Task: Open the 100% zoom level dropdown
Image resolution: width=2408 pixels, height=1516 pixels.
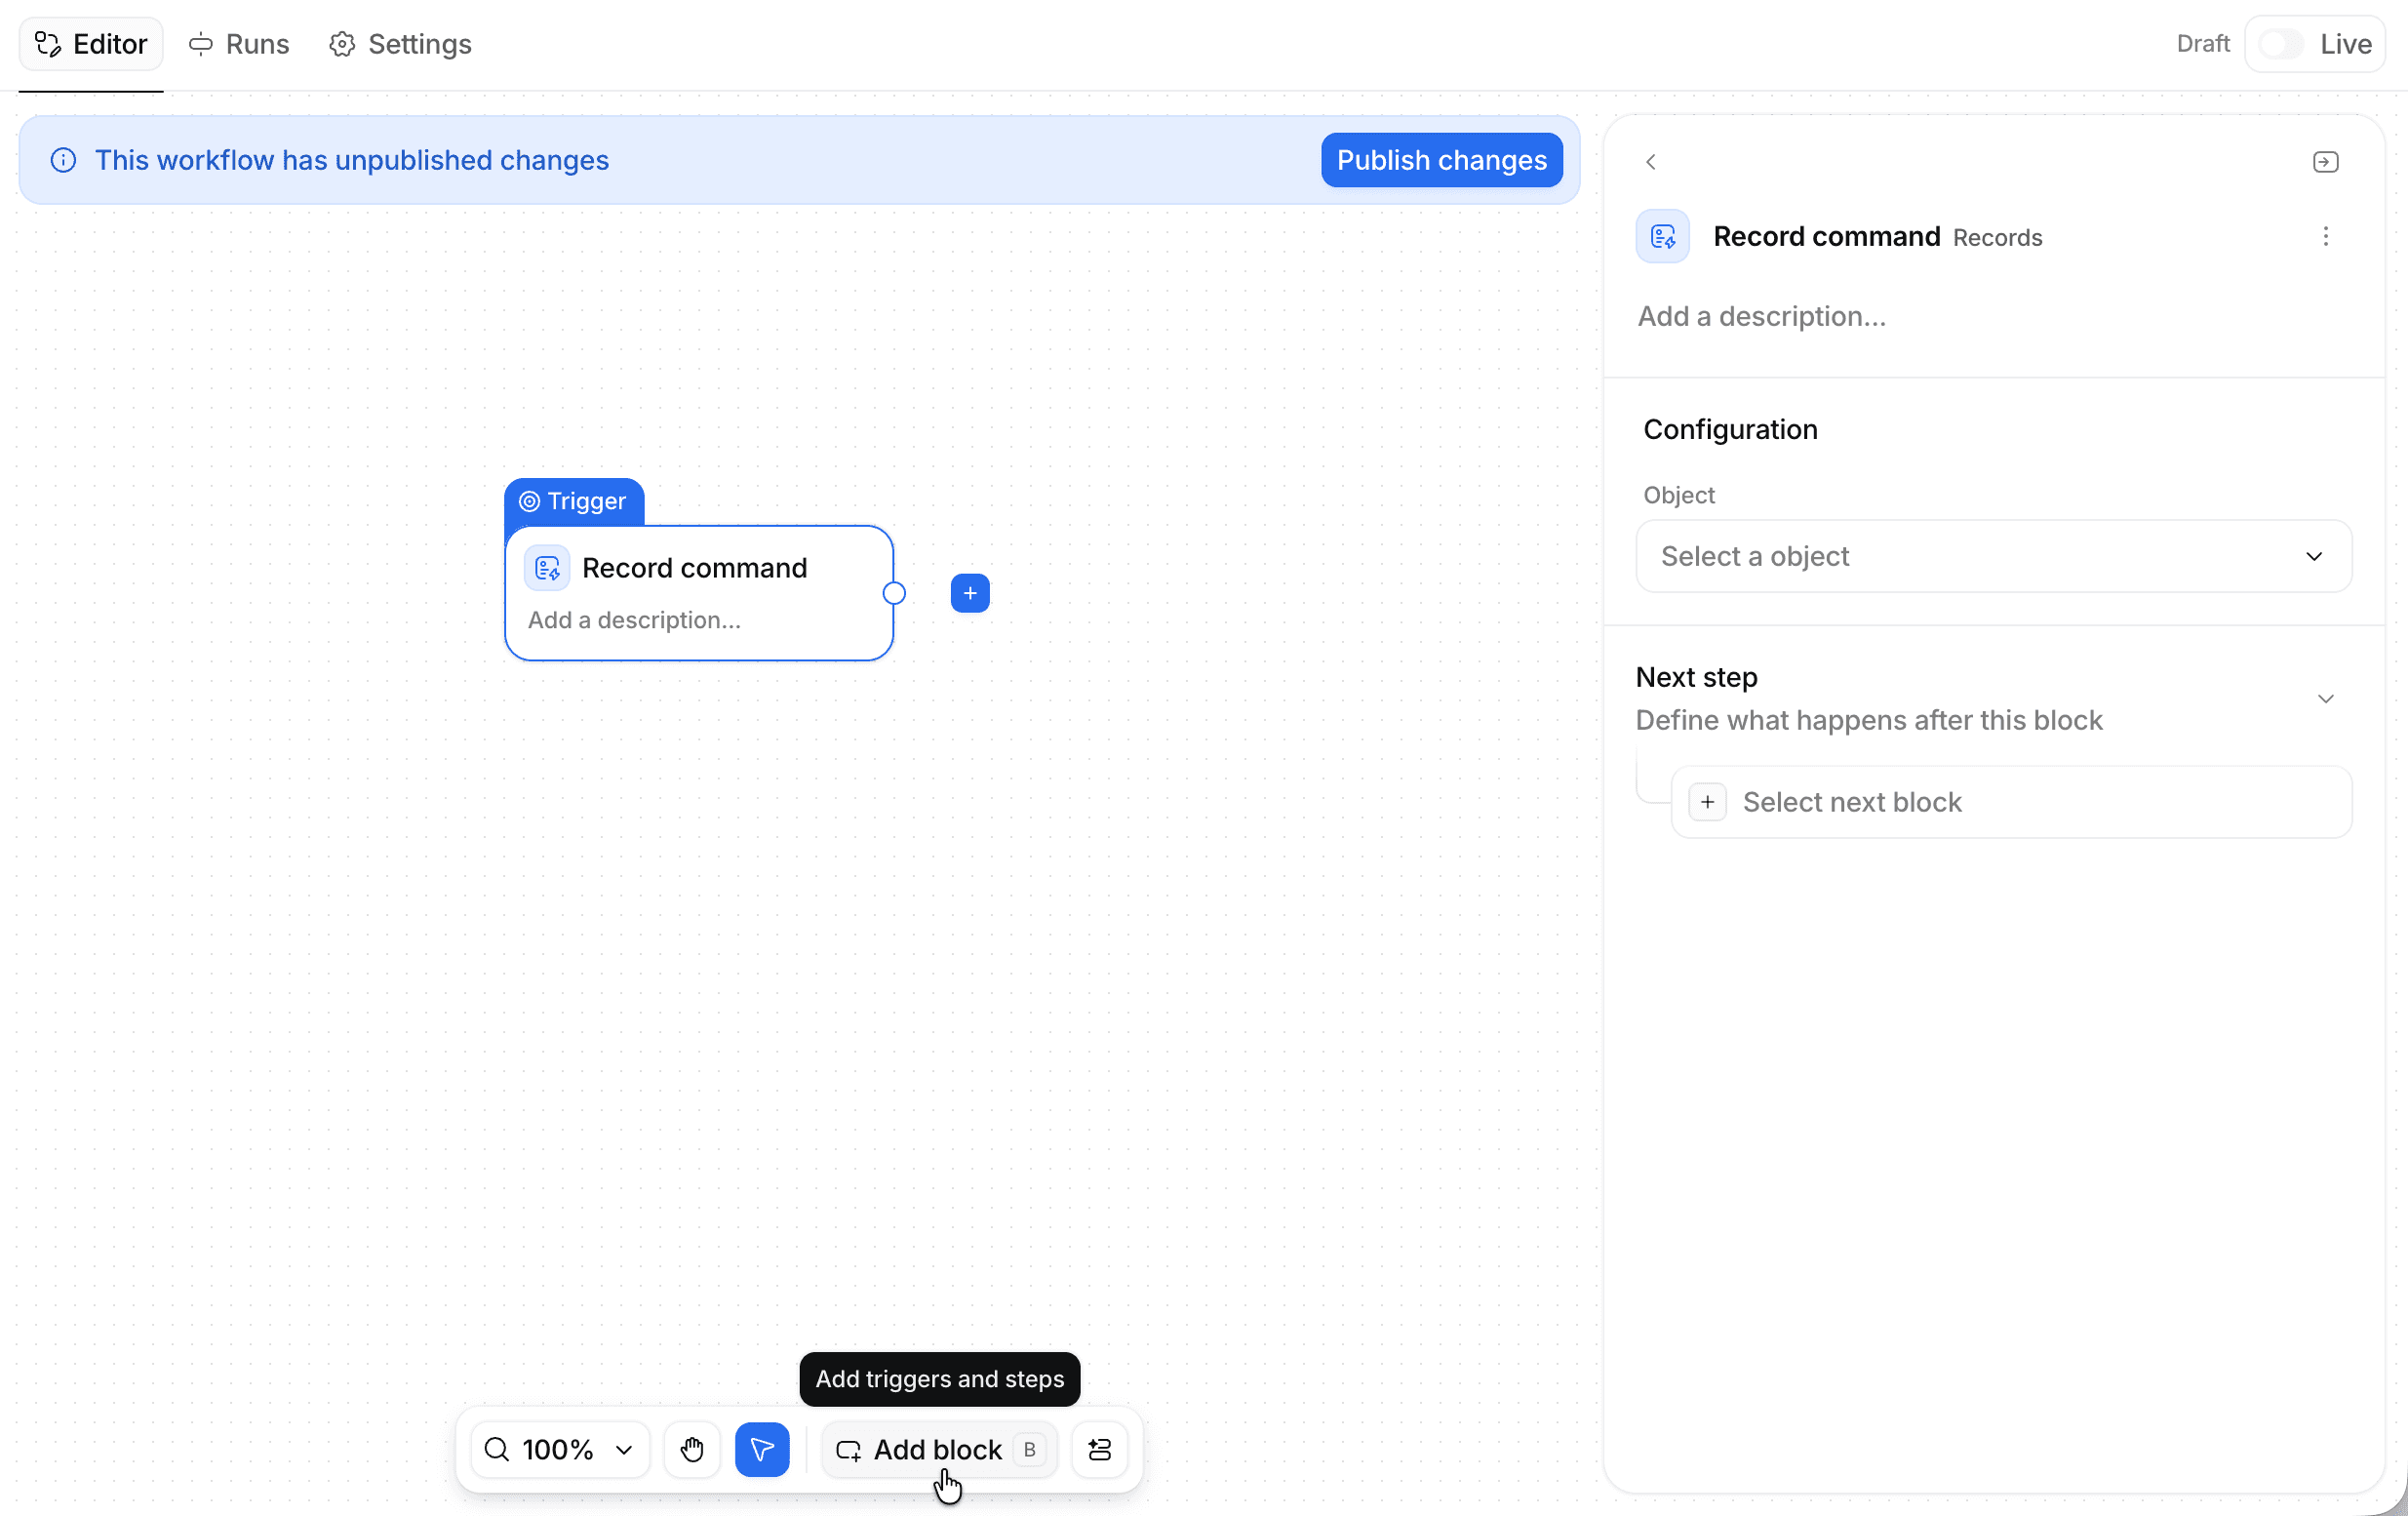Action: pos(560,1449)
